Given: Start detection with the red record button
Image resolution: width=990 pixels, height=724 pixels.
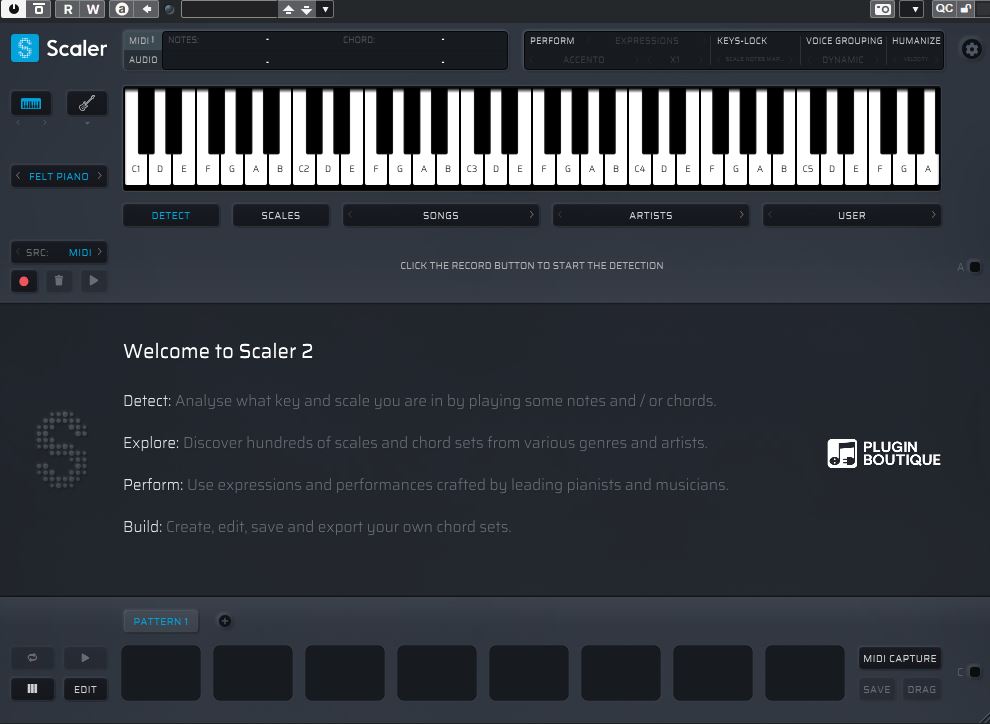Looking at the screenshot, I should coord(24,282).
